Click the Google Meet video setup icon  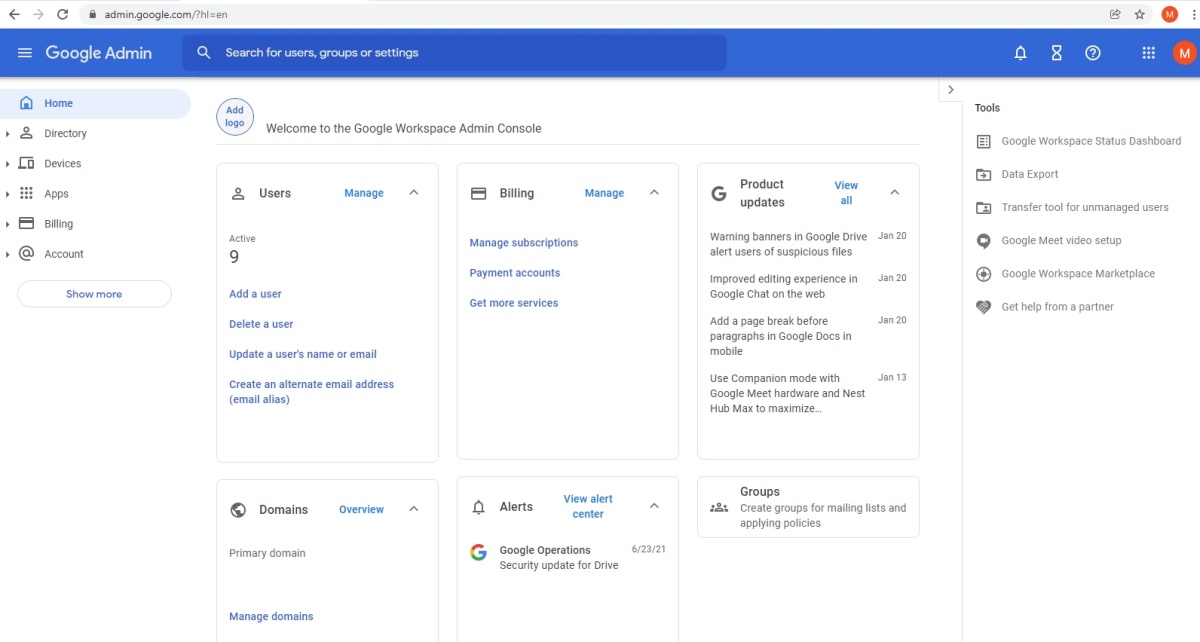pos(983,240)
